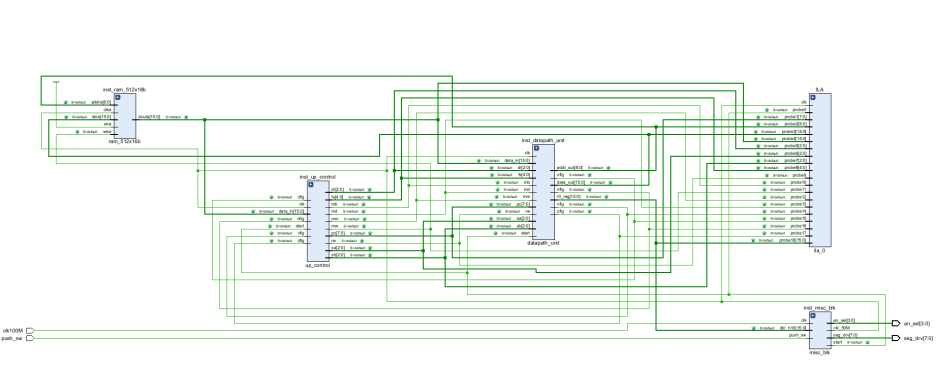
Task: Click debug icon beside ILA probe0
Action: (x=766, y=110)
